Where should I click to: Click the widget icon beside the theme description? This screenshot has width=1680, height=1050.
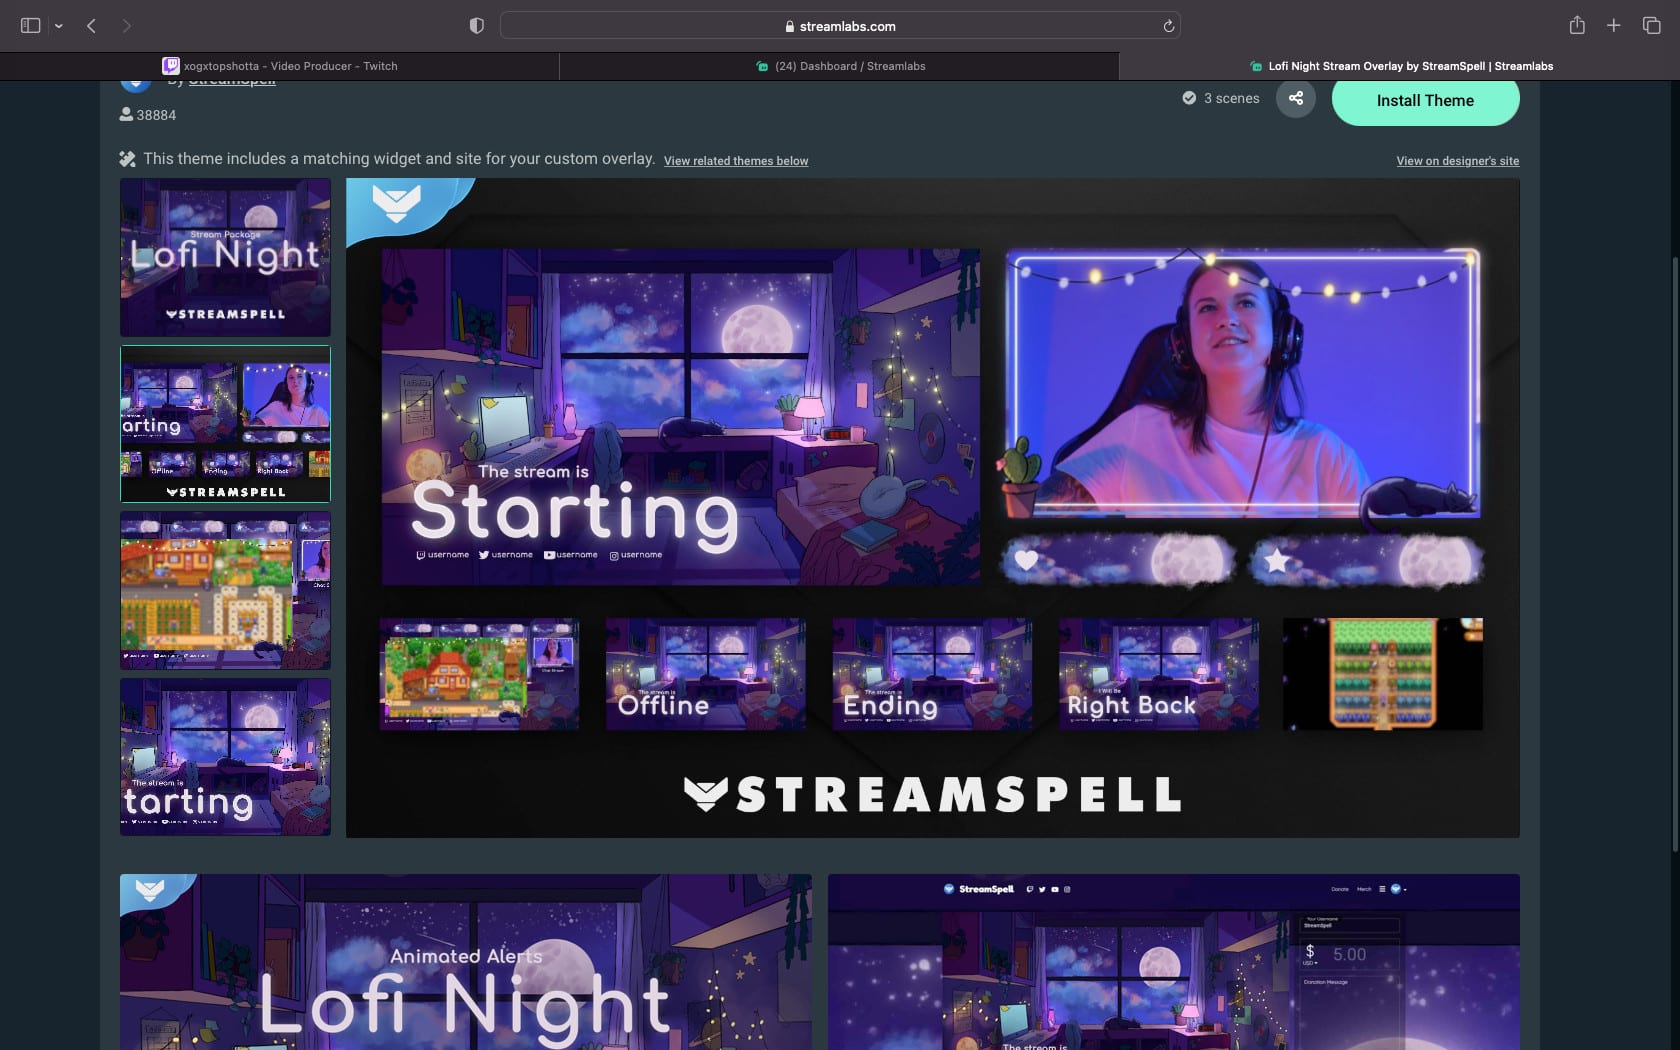point(127,158)
